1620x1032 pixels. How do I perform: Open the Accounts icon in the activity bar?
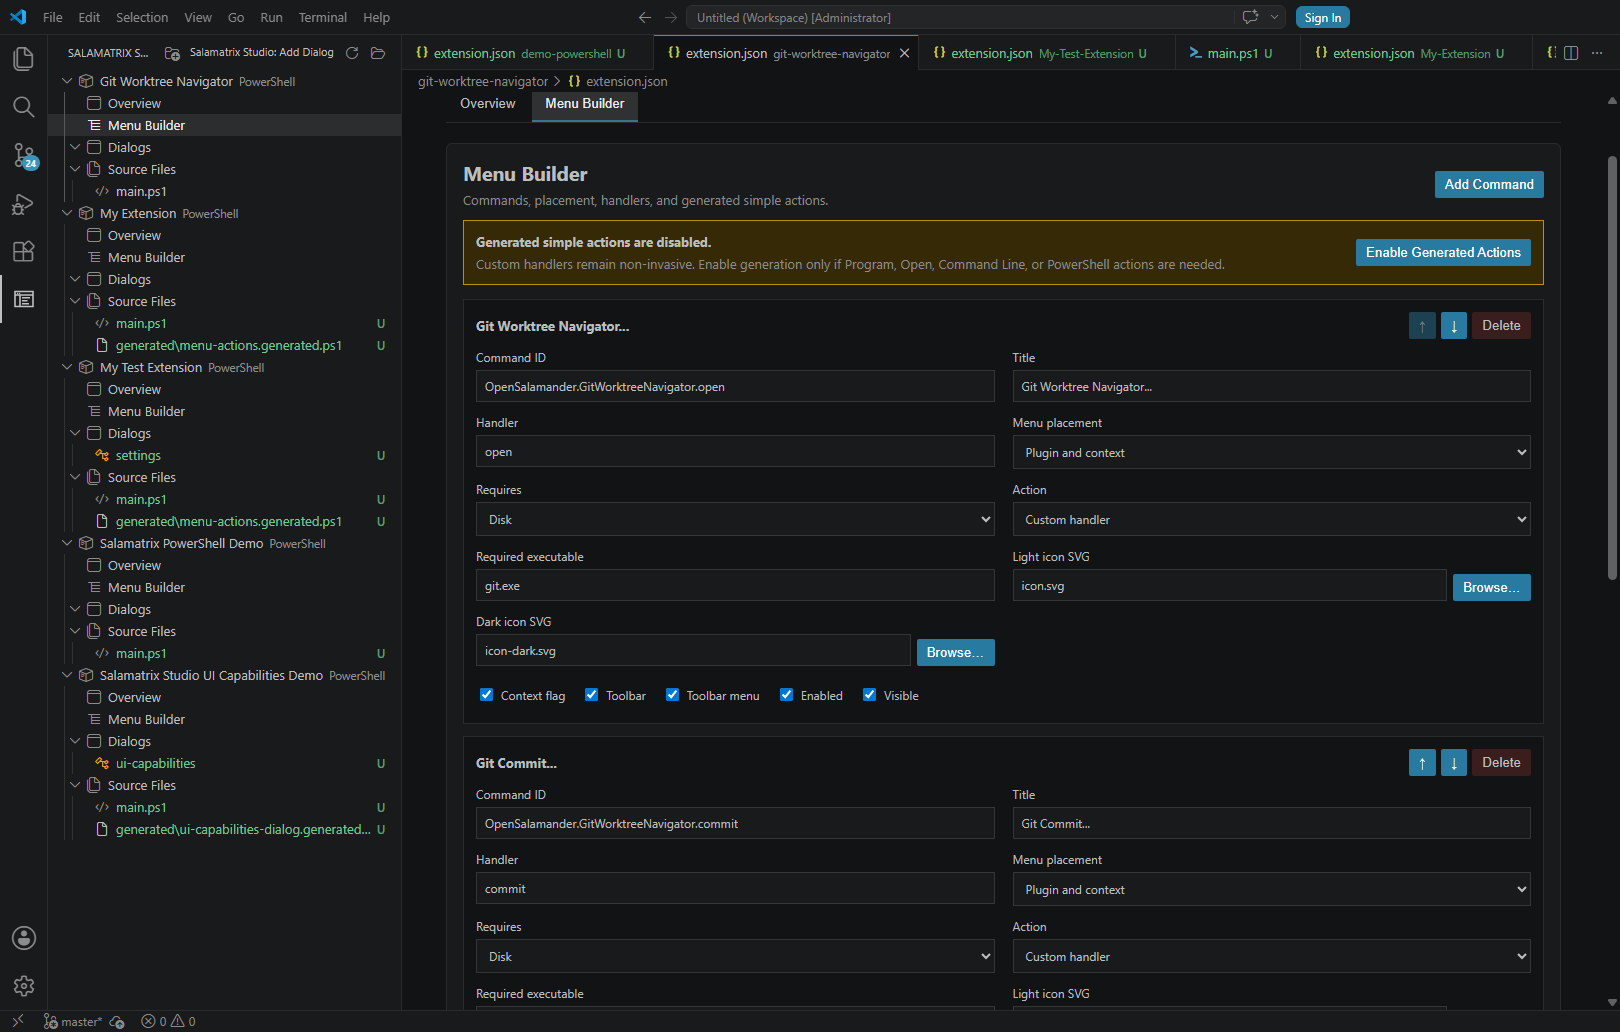pyautogui.click(x=24, y=938)
